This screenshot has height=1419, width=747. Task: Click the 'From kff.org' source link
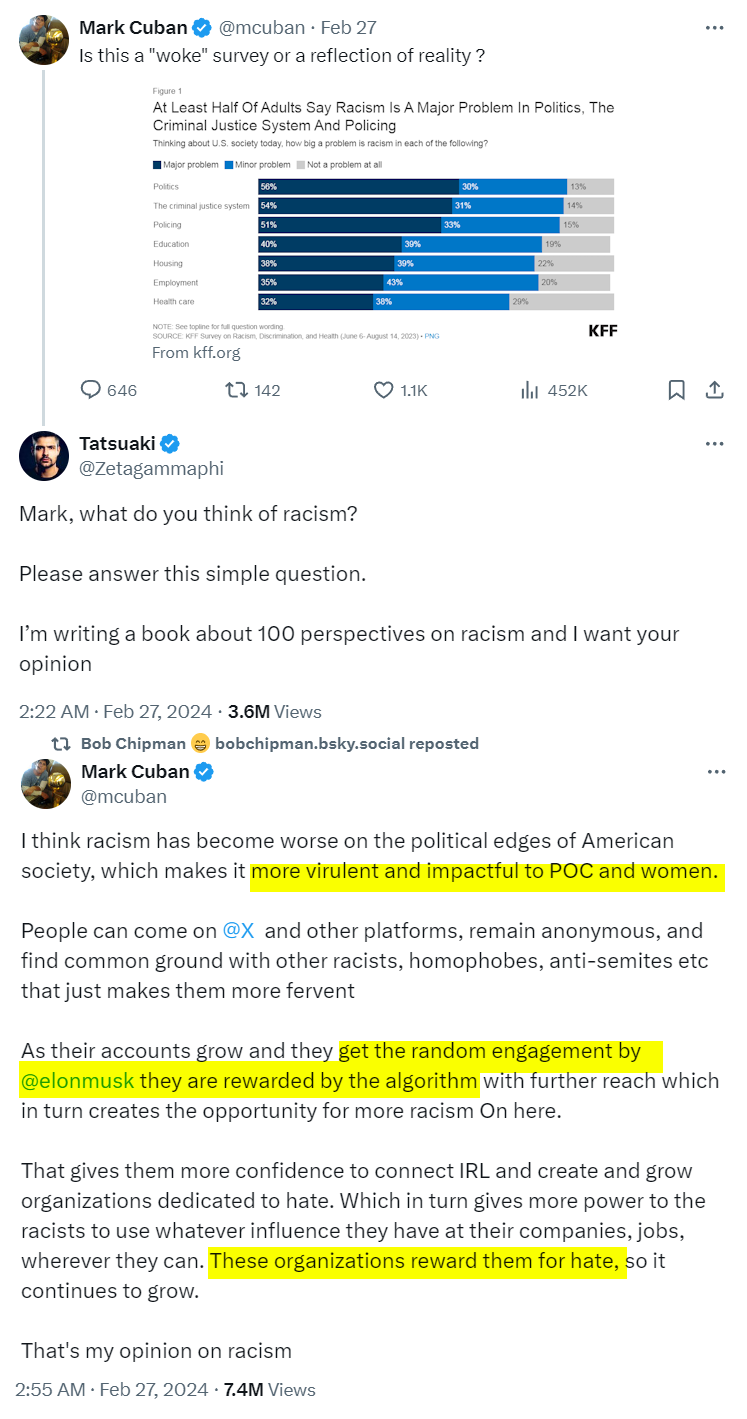[196, 352]
